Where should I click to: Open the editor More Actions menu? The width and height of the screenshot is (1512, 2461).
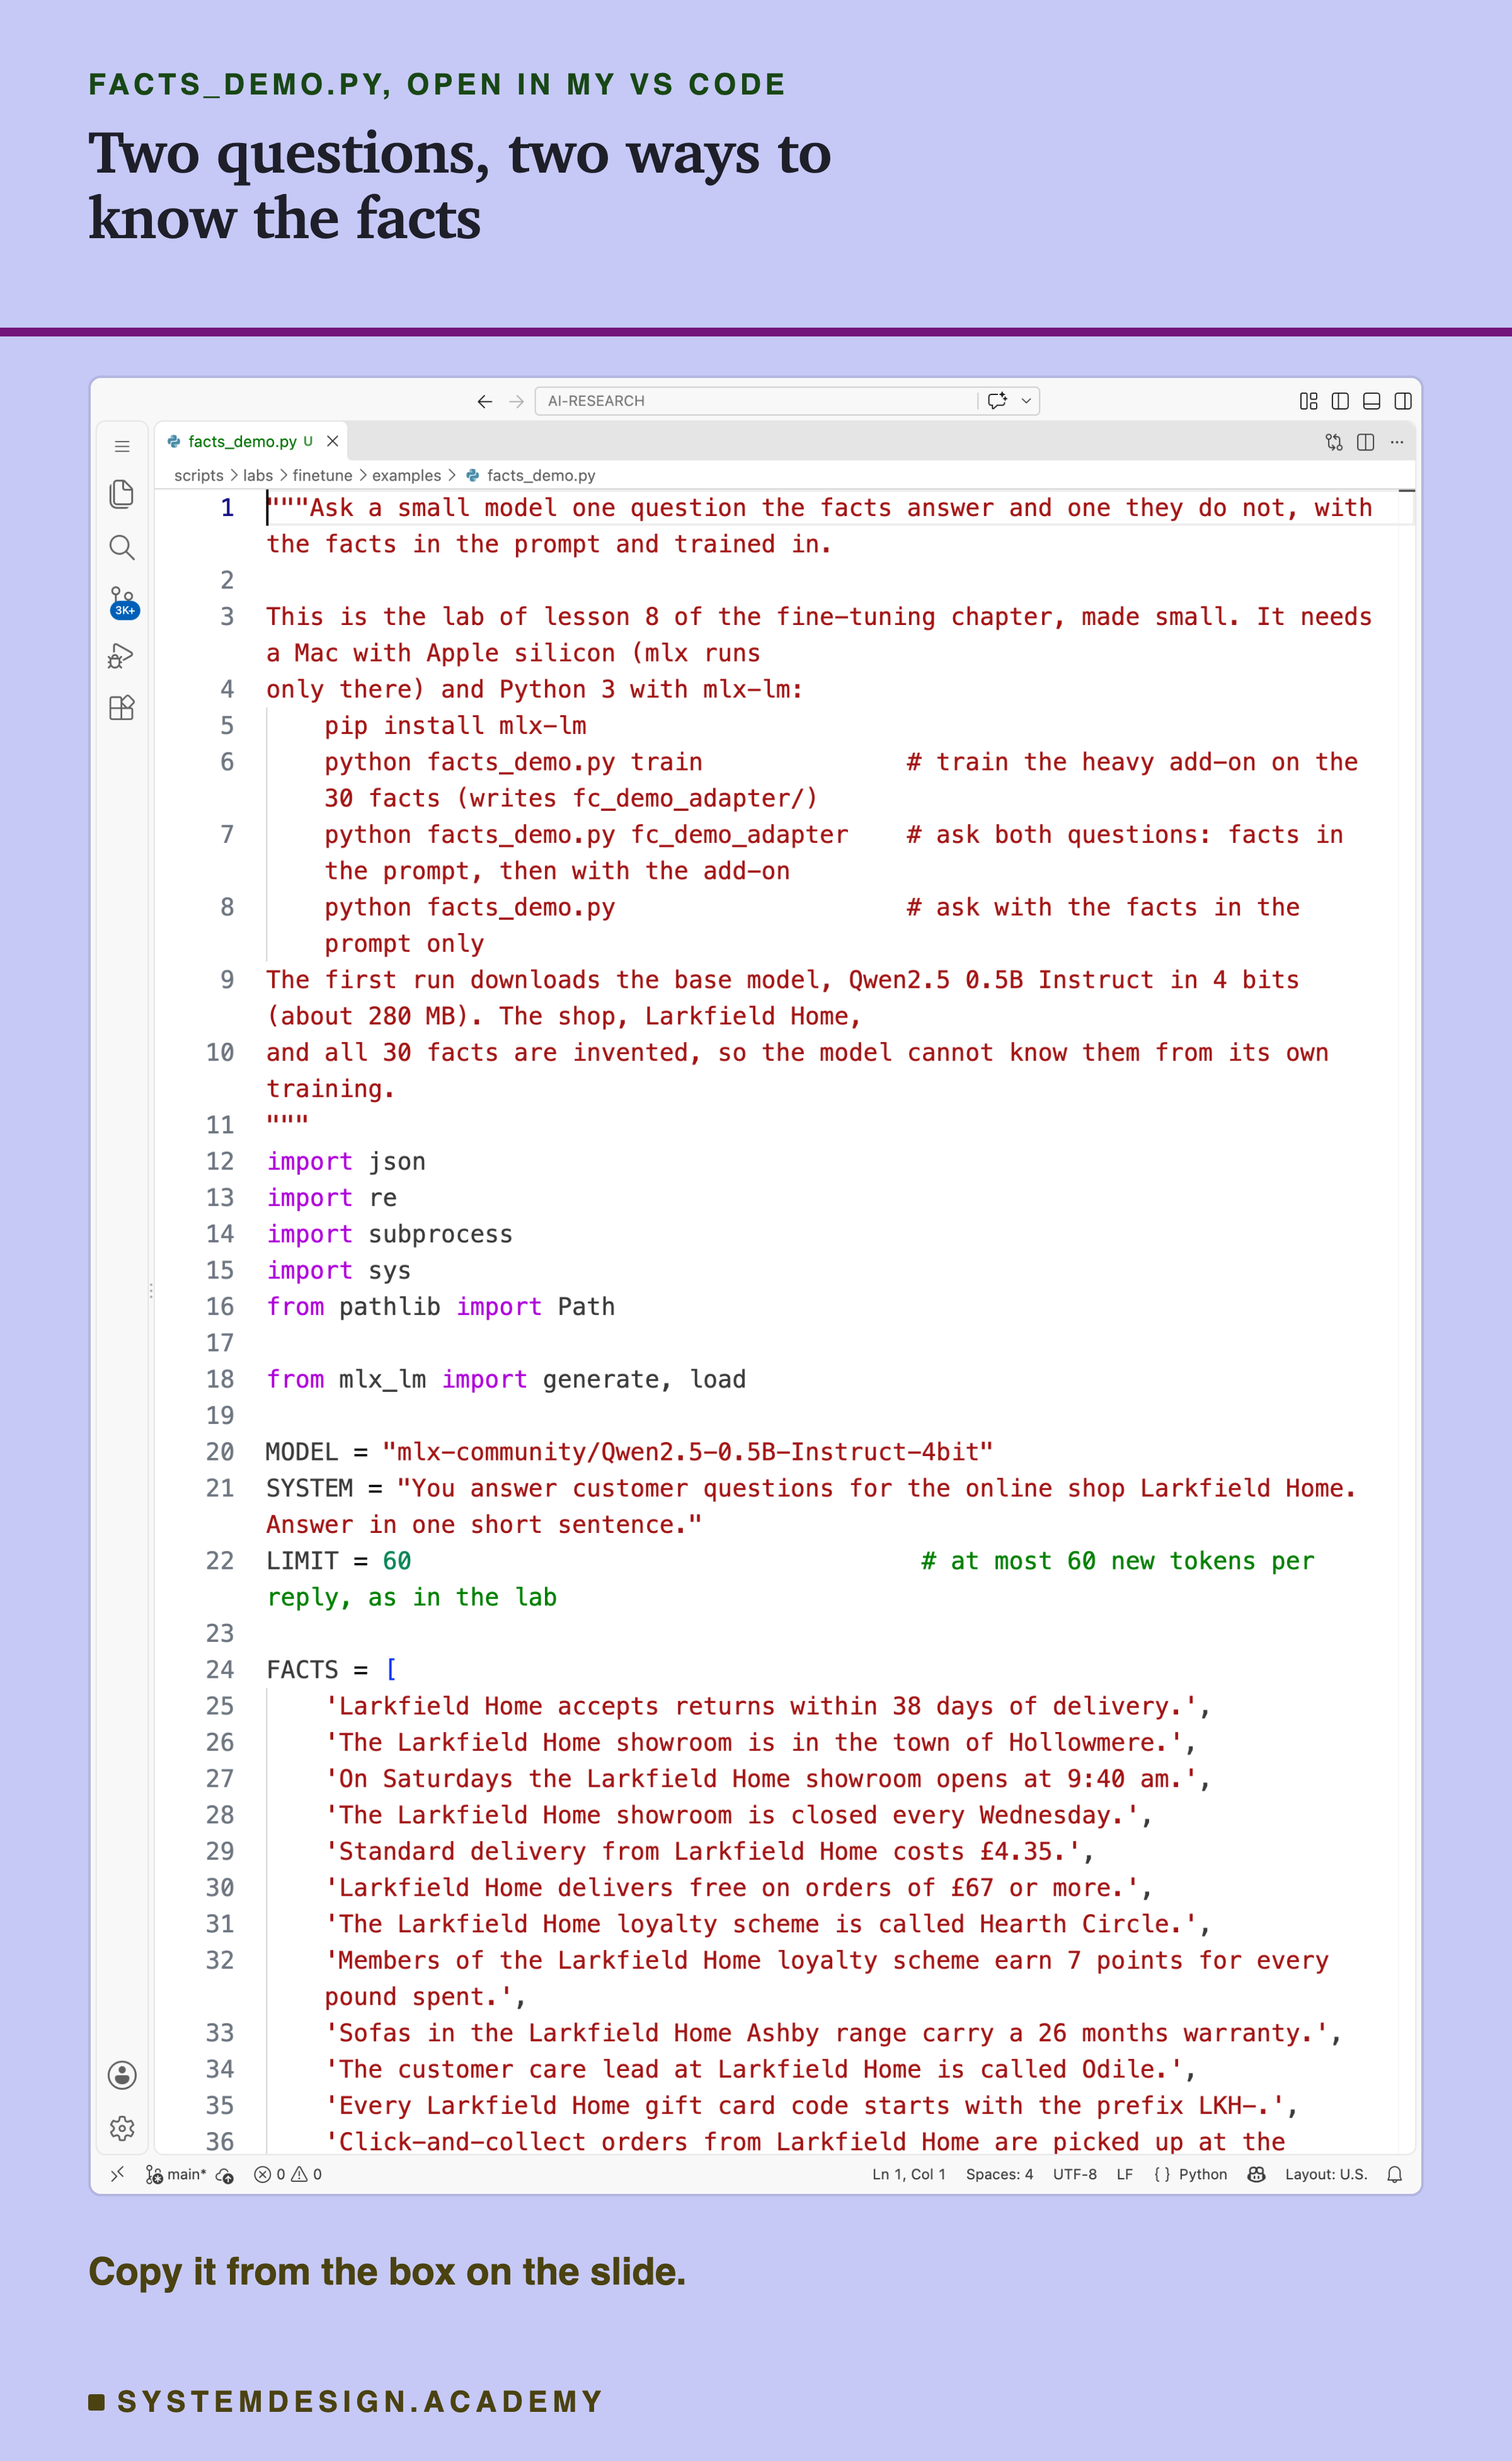(1397, 442)
